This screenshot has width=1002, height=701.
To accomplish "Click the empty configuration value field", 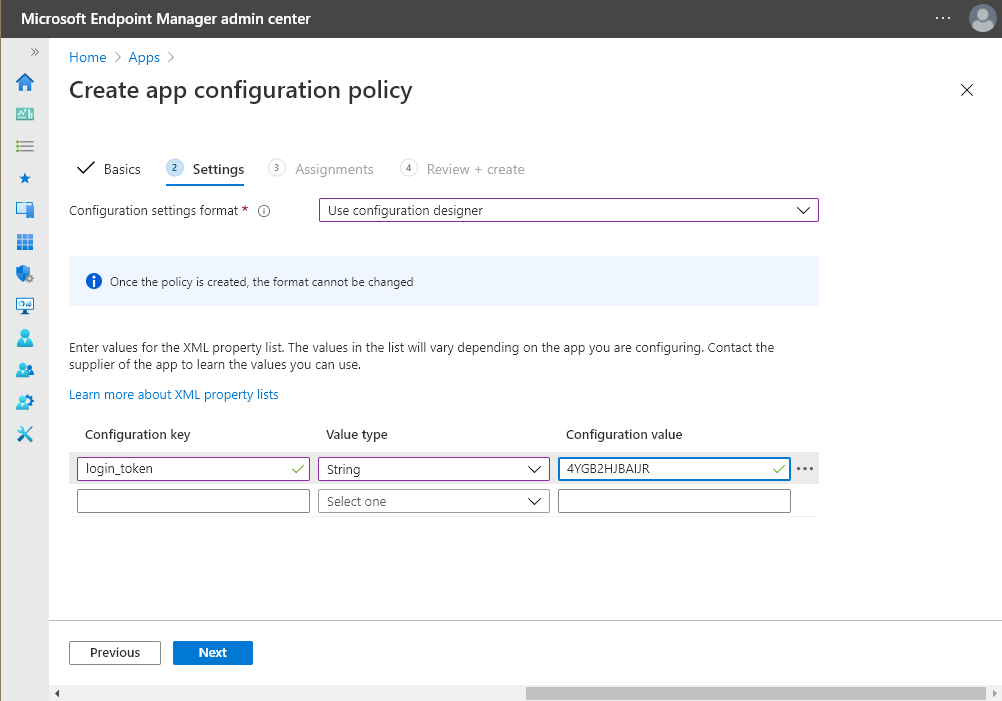I will 674,501.
